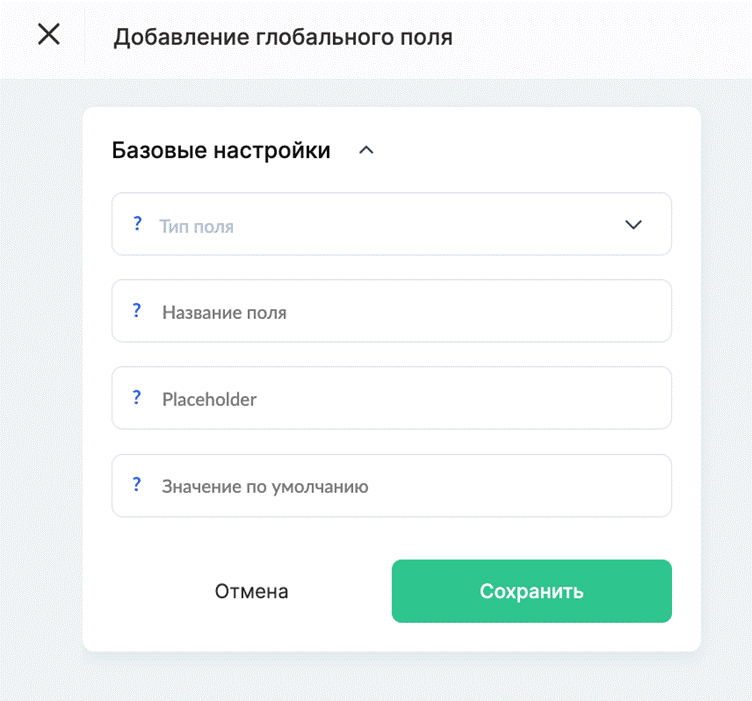752x701 pixels.
Task: Collapse 'Базовые настройки' using the up chevron
Action: (x=366, y=151)
